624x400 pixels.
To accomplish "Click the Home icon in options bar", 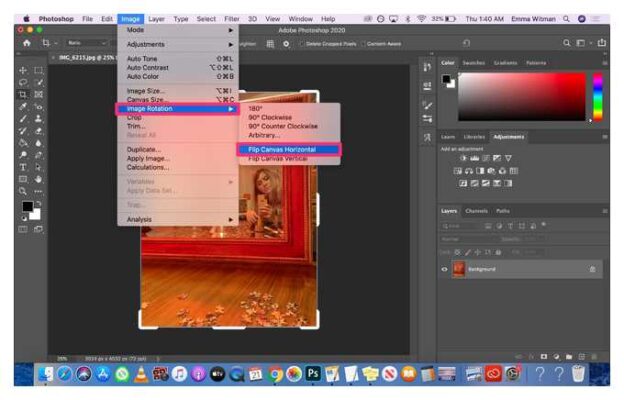I will pos(27,43).
